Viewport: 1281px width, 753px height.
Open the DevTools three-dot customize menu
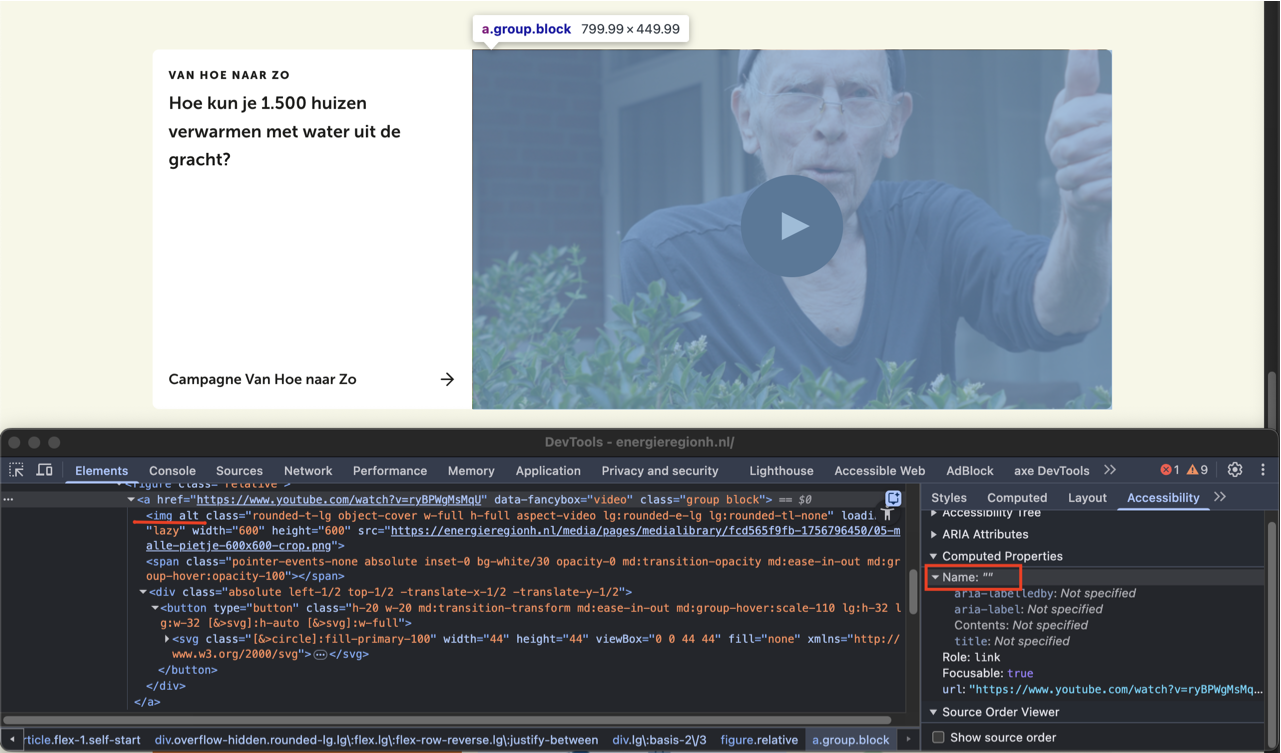click(1263, 470)
